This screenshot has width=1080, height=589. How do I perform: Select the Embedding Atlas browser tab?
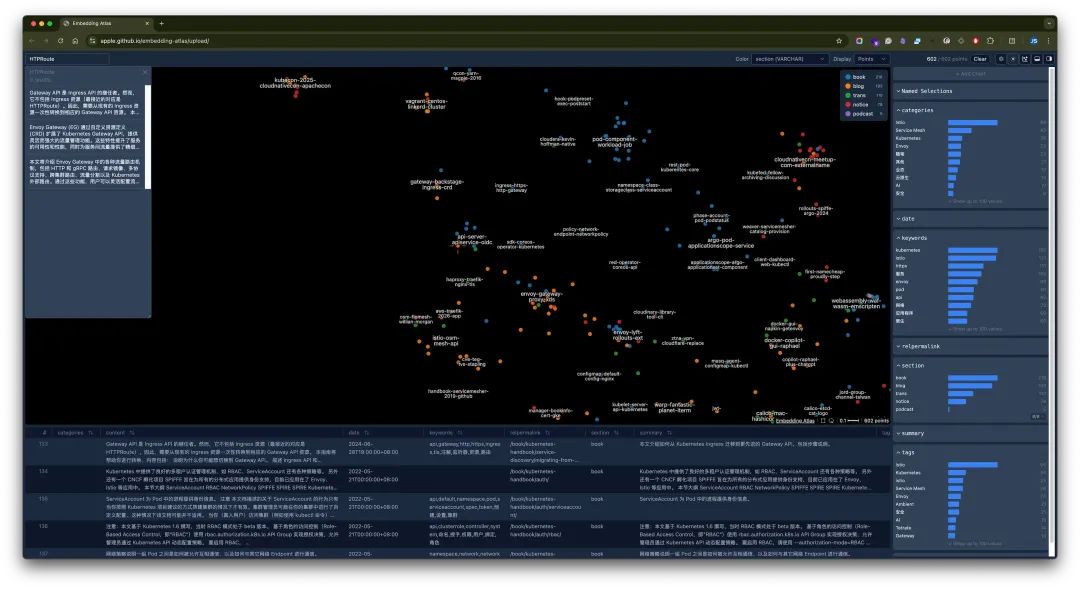coord(105,23)
